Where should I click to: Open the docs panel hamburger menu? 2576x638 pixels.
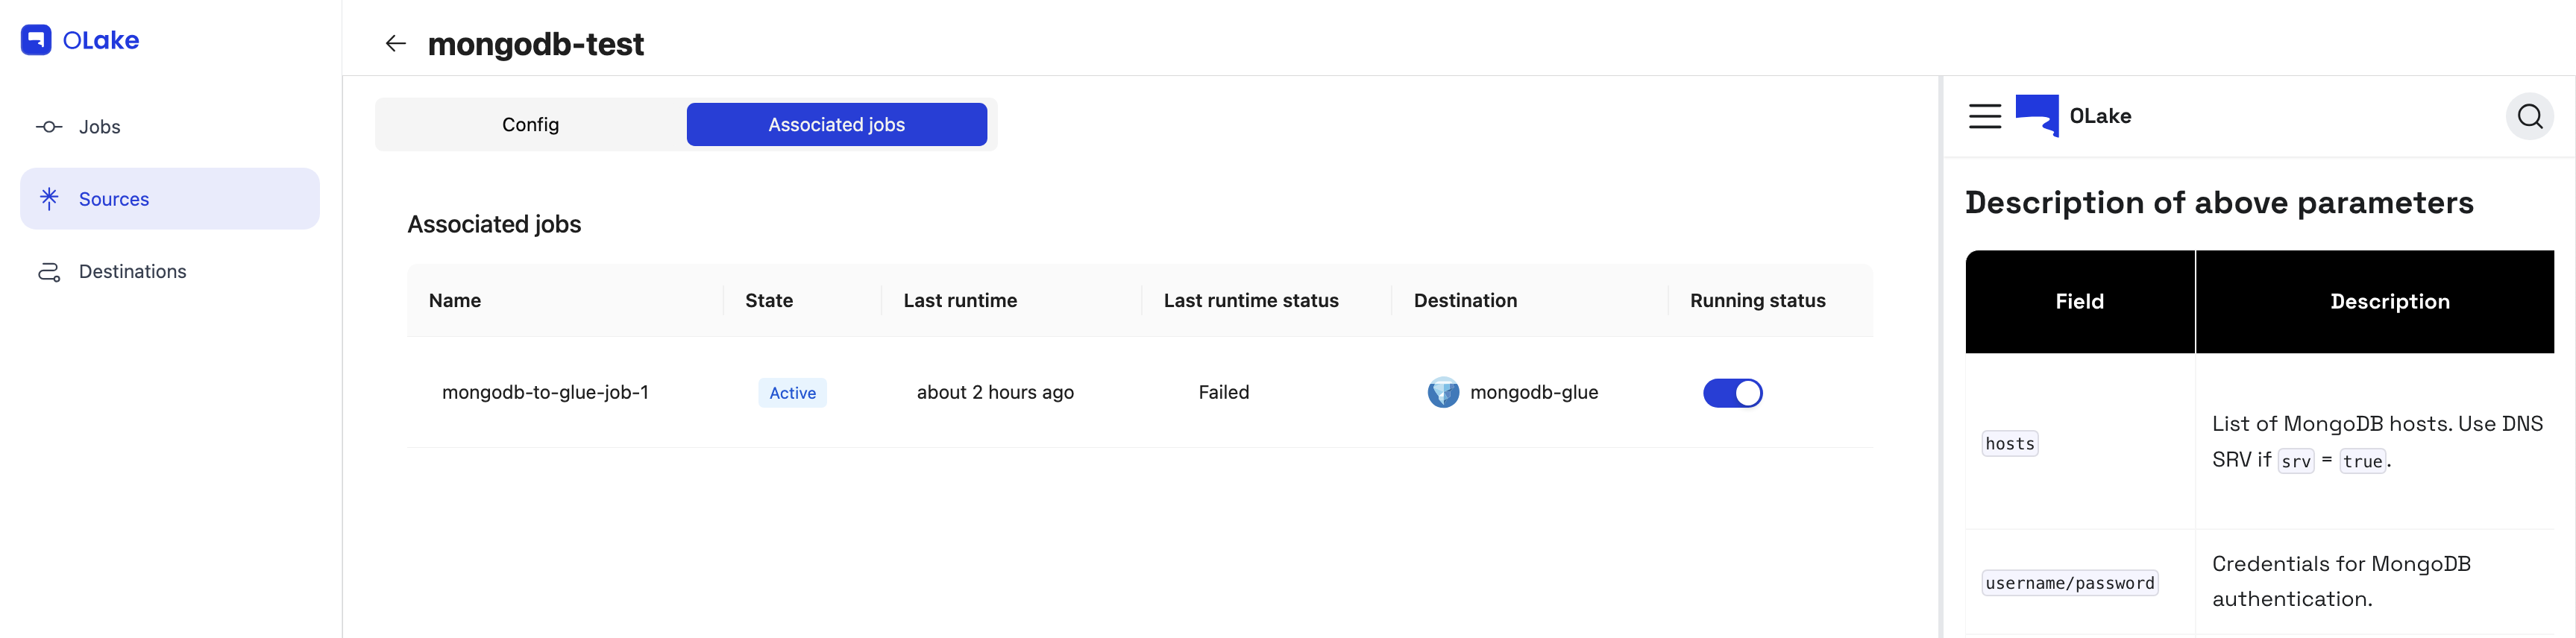(x=1985, y=116)
